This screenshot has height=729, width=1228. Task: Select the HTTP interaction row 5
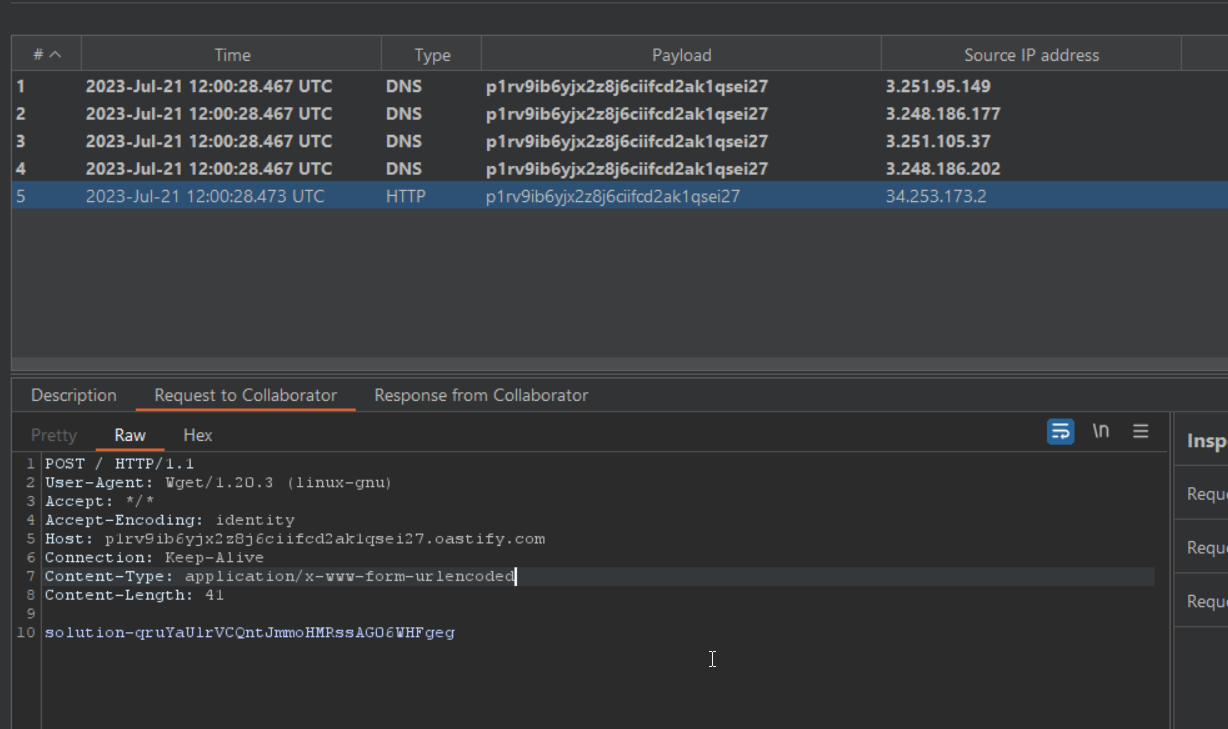tap(400, 196)
